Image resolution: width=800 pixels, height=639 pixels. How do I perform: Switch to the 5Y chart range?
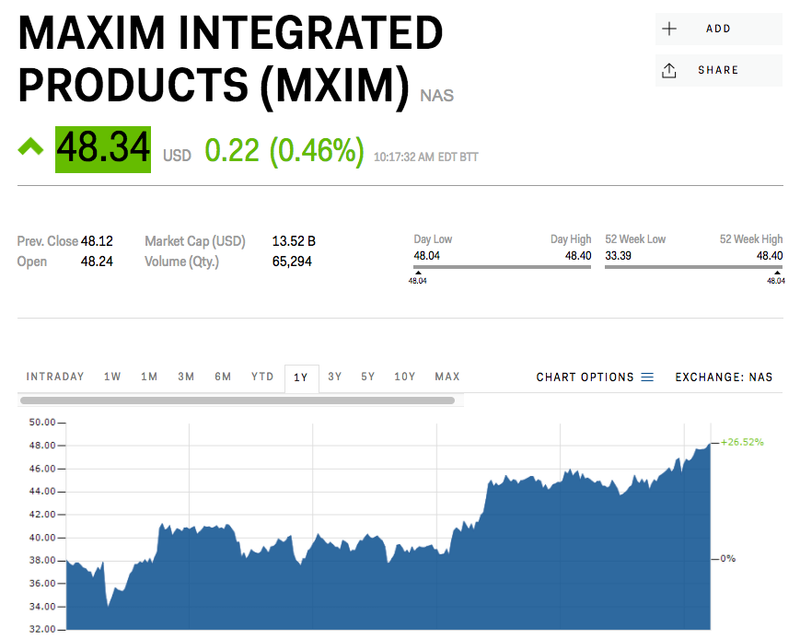[368, 377]
